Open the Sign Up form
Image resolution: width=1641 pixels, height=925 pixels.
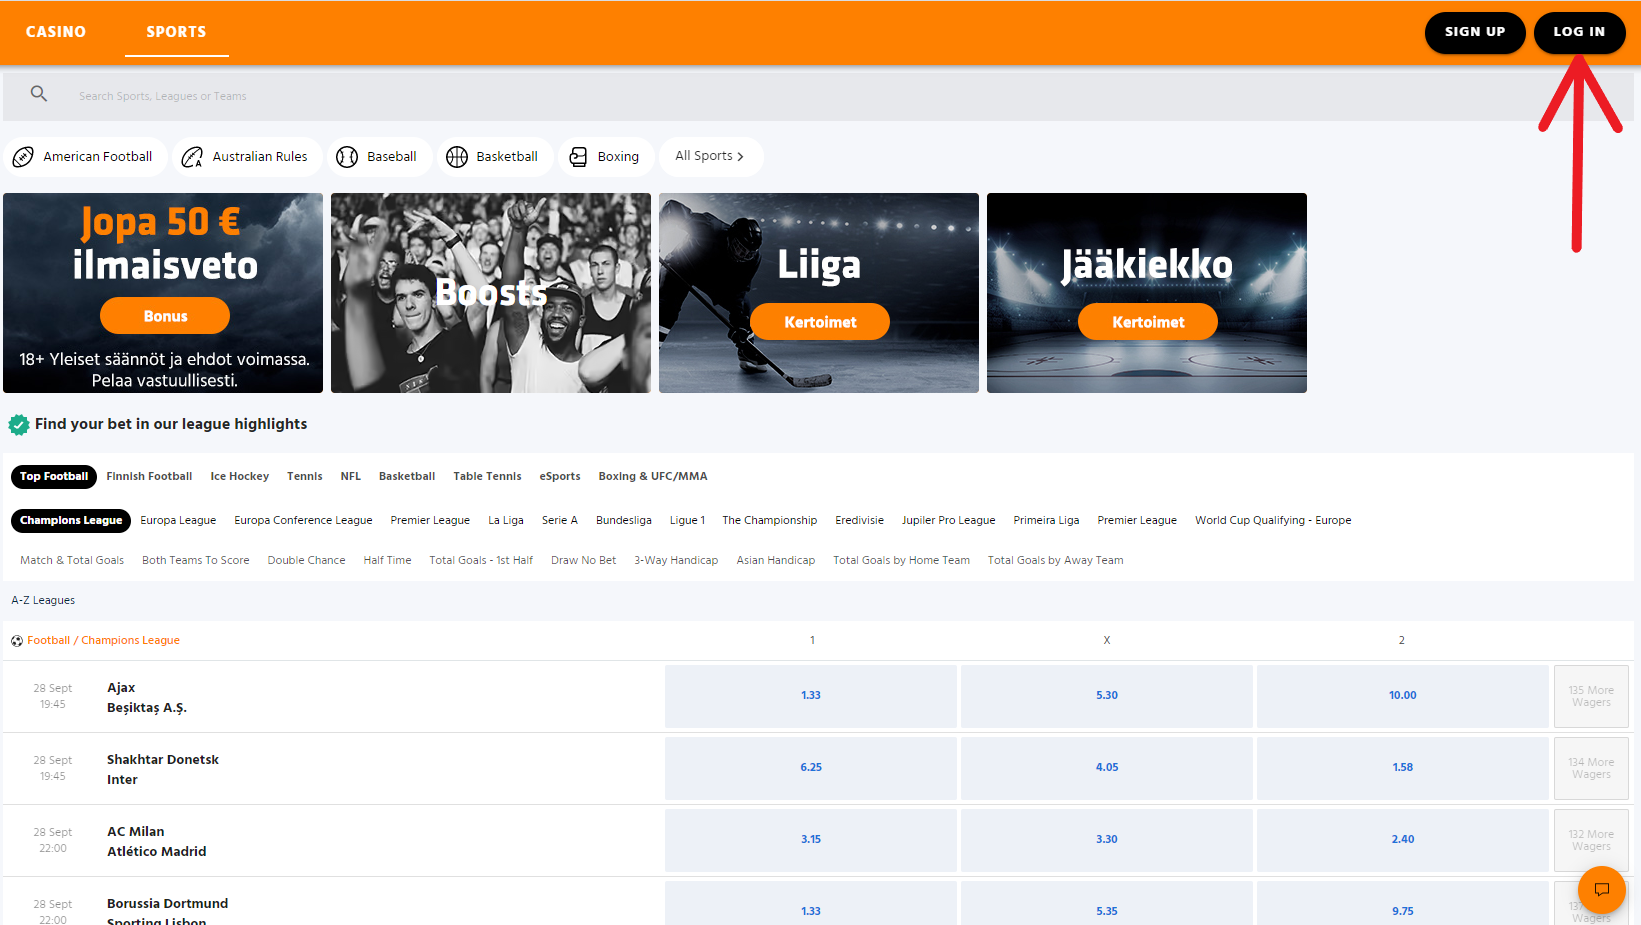pos(1475,32)
